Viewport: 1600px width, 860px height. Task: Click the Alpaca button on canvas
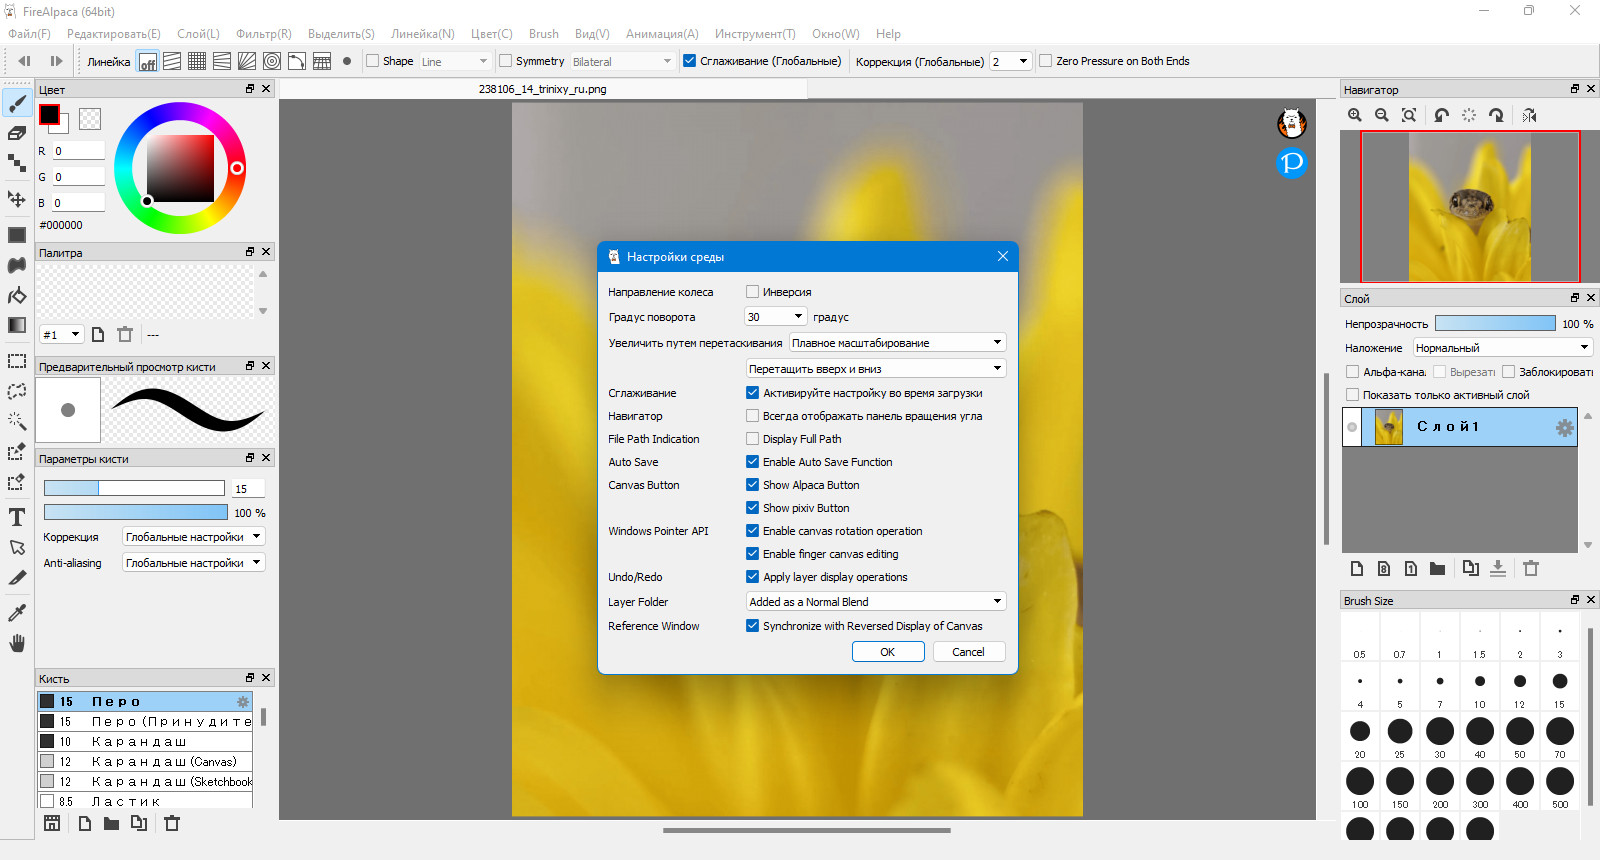click(x=1292, y=123)
